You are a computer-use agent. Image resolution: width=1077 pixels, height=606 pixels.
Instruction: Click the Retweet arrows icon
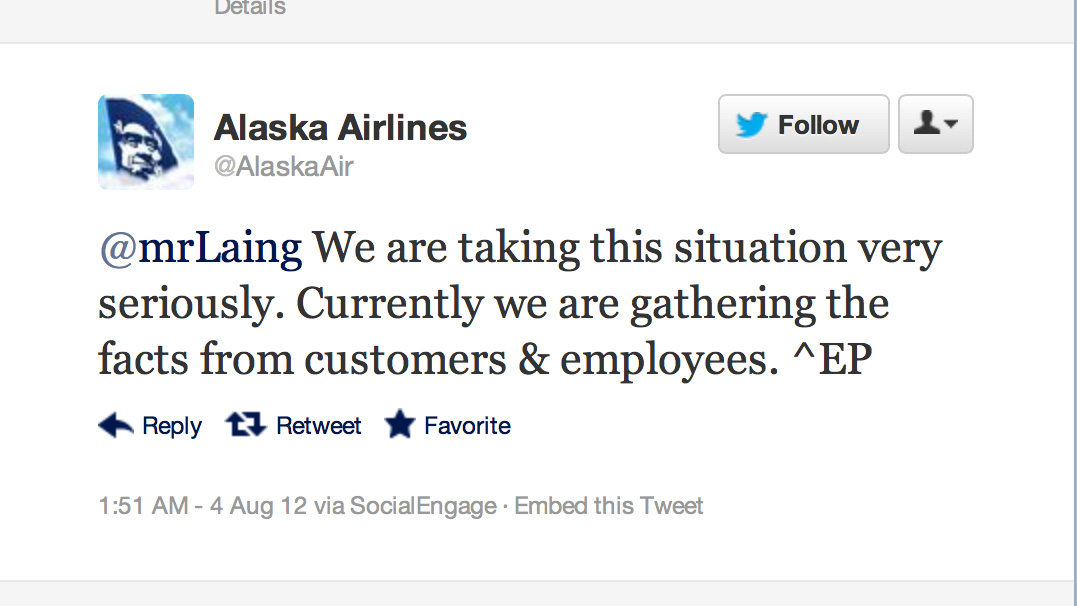tap(245, 426)
